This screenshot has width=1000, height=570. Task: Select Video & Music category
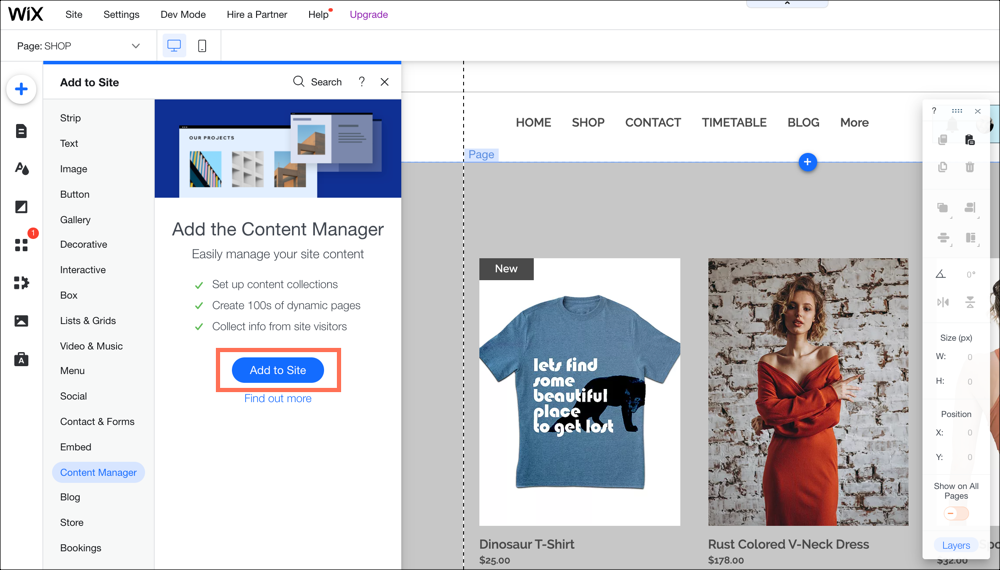[x=91, y=346]
